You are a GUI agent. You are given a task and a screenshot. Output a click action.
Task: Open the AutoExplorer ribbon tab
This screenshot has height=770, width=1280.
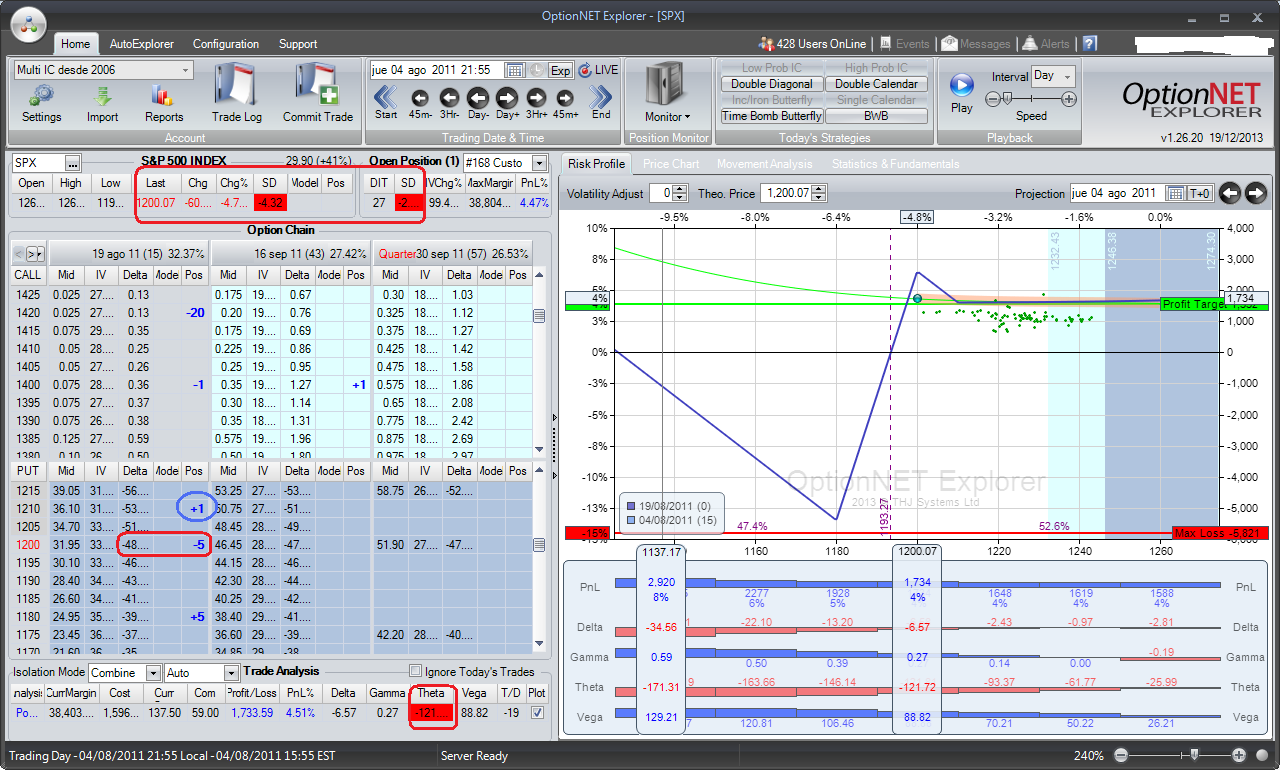141,44
